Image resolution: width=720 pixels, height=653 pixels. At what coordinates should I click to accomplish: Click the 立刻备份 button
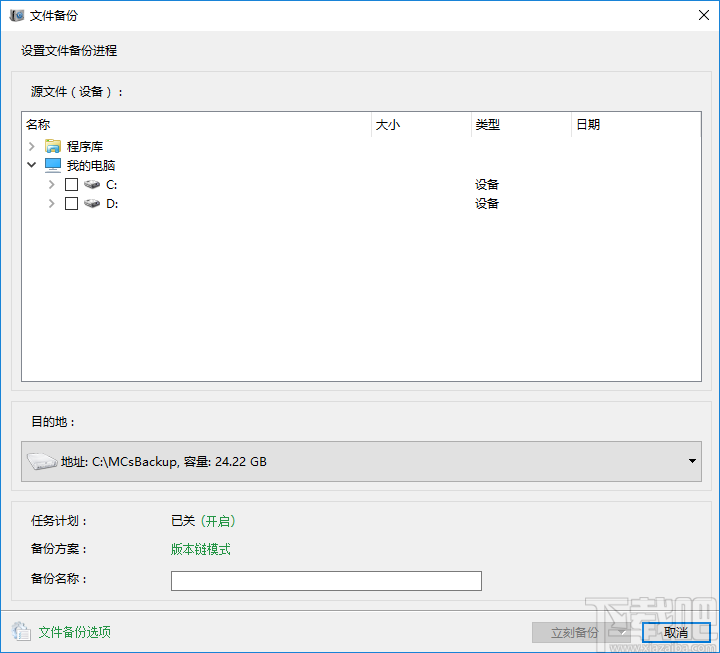pyautogui.click(x=573, y=632)
